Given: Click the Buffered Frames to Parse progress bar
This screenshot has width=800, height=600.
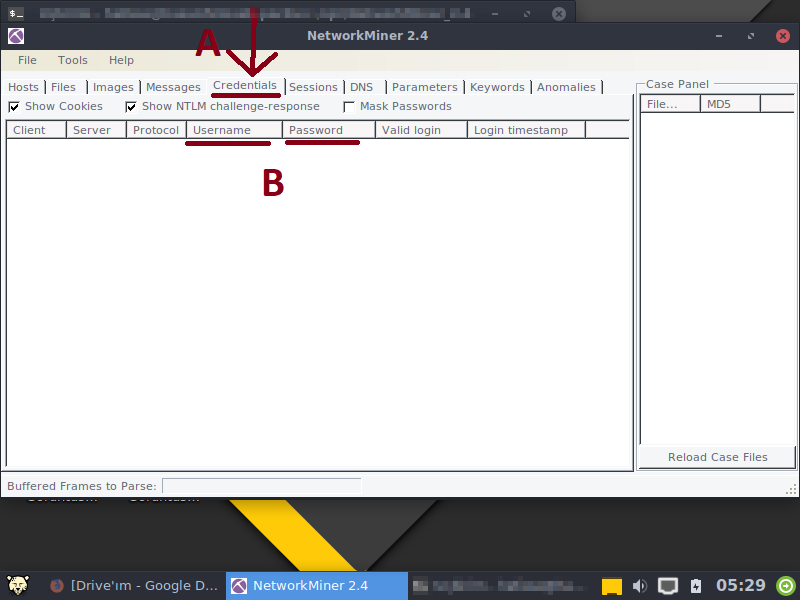Looking at the screenshot, I should click(262, 486).
